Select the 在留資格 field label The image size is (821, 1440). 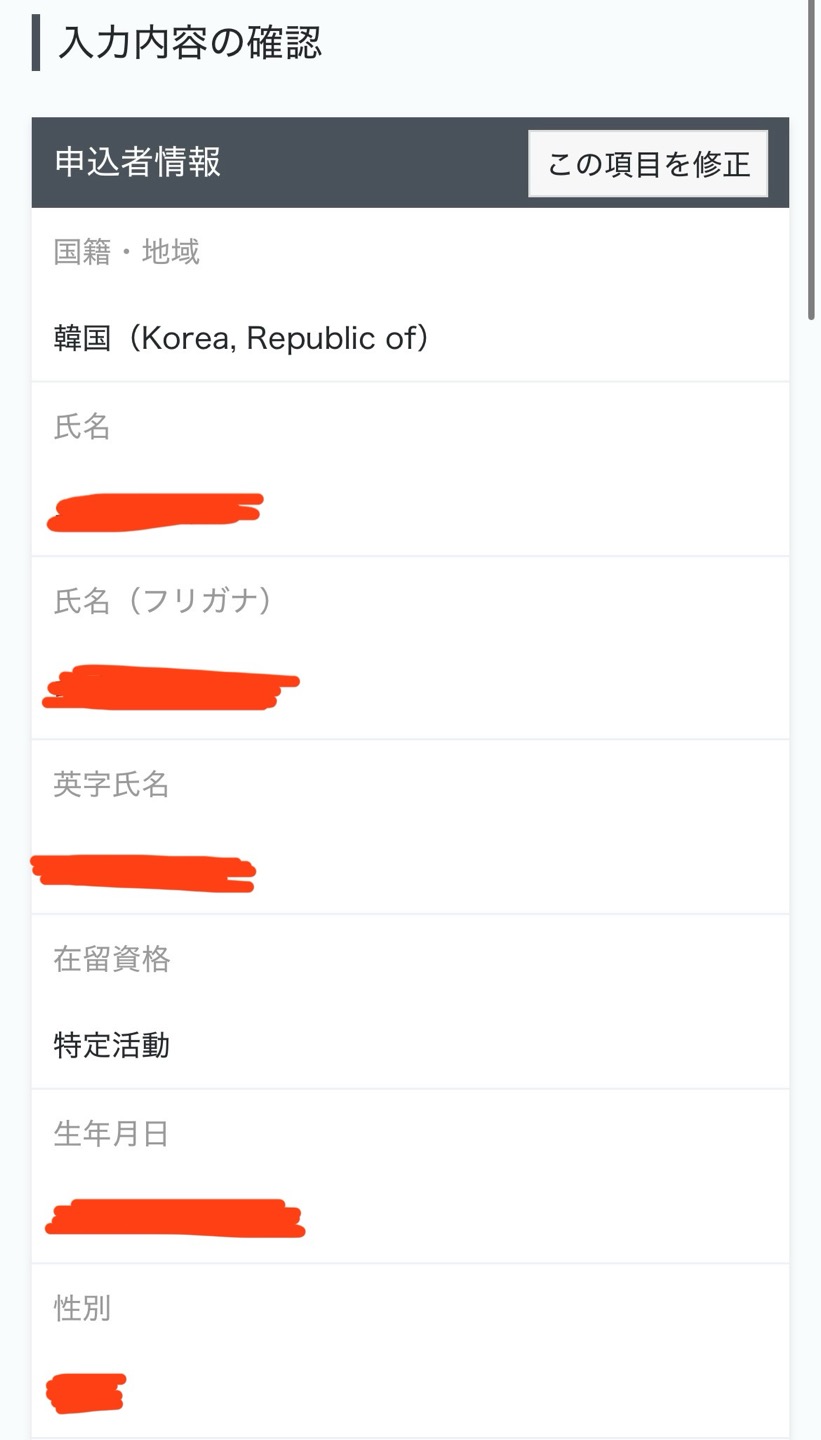[x=112, y=960]
